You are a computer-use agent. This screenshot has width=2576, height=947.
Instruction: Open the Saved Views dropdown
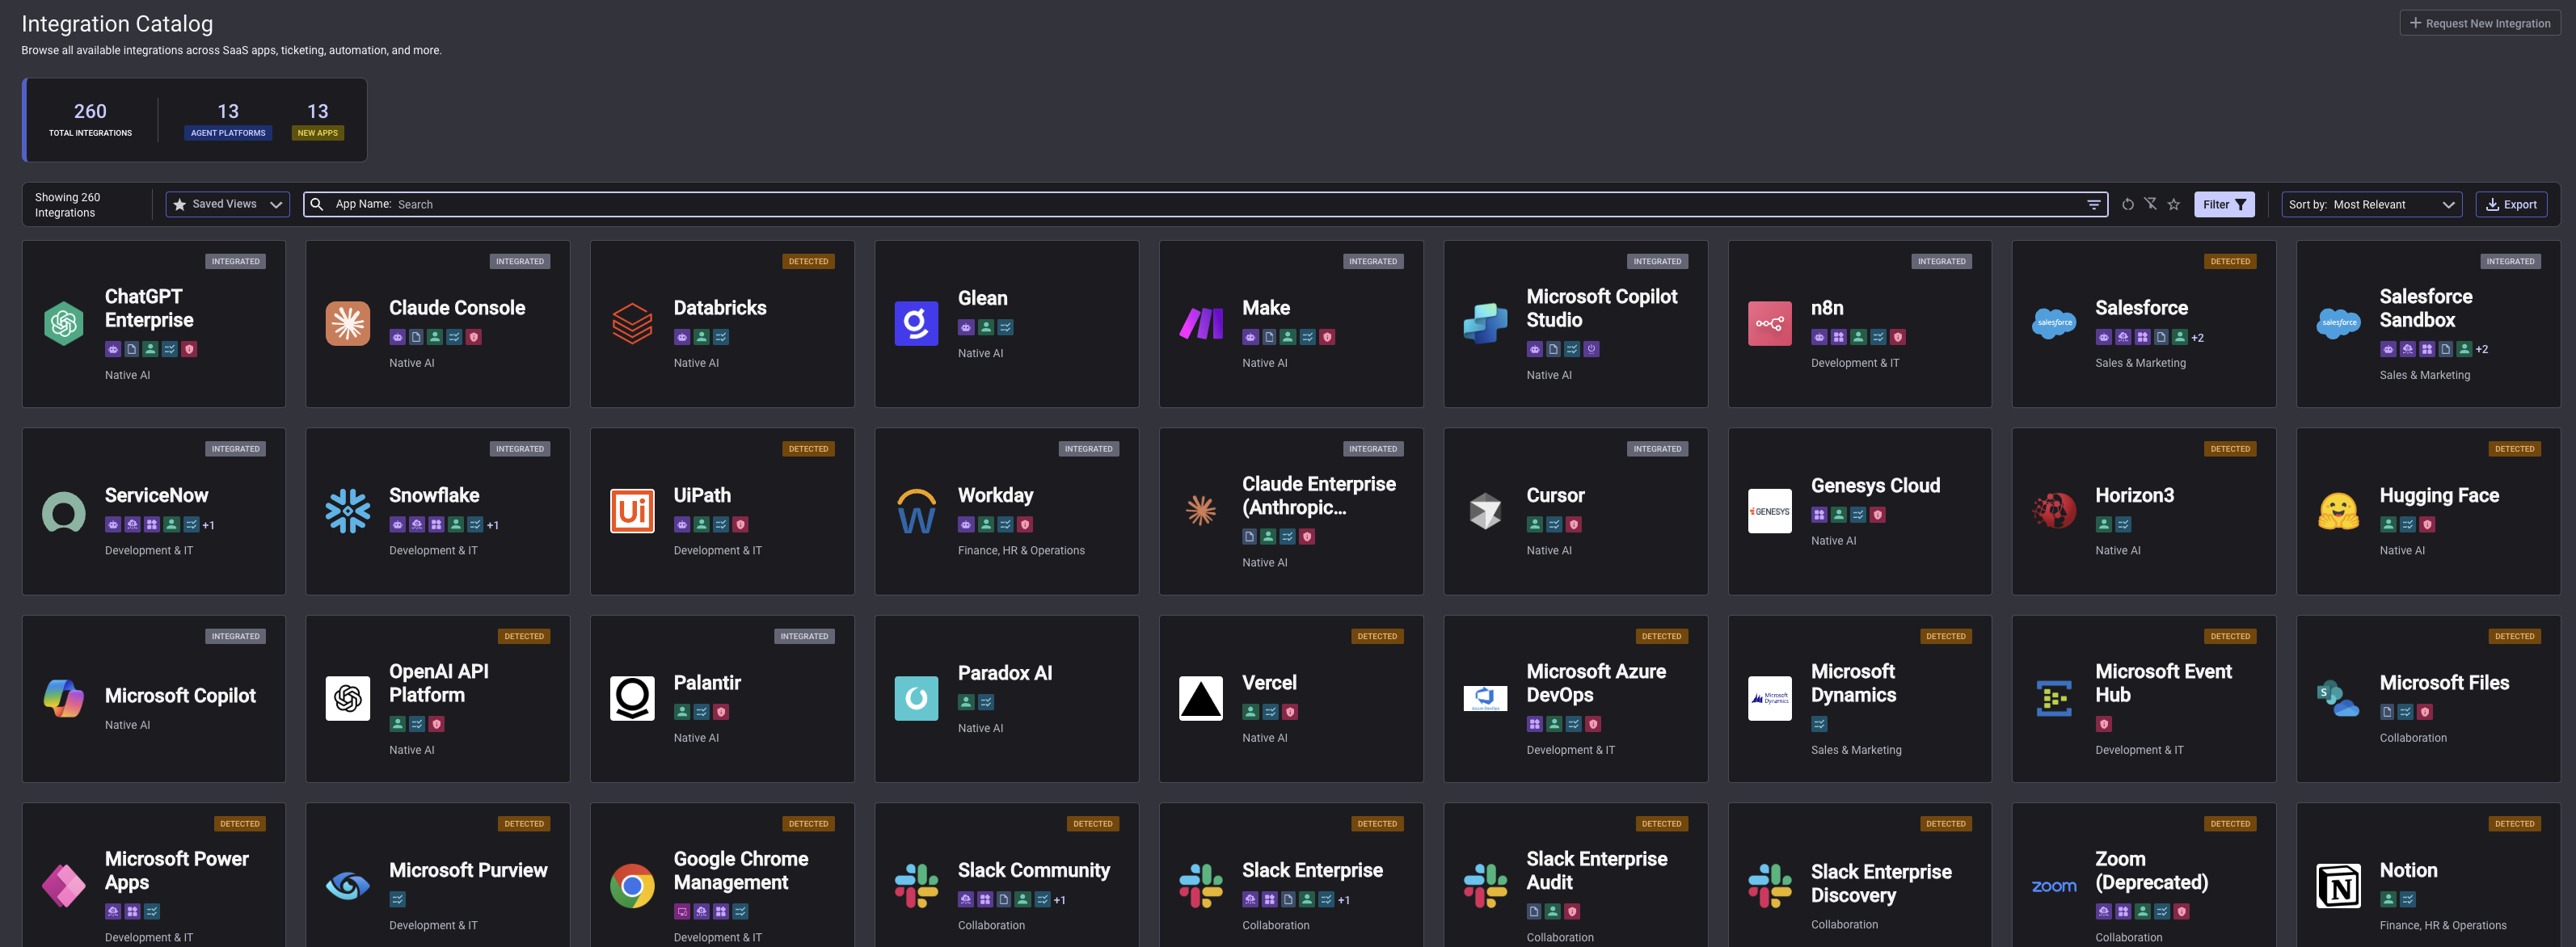click(x=227, y=204)
